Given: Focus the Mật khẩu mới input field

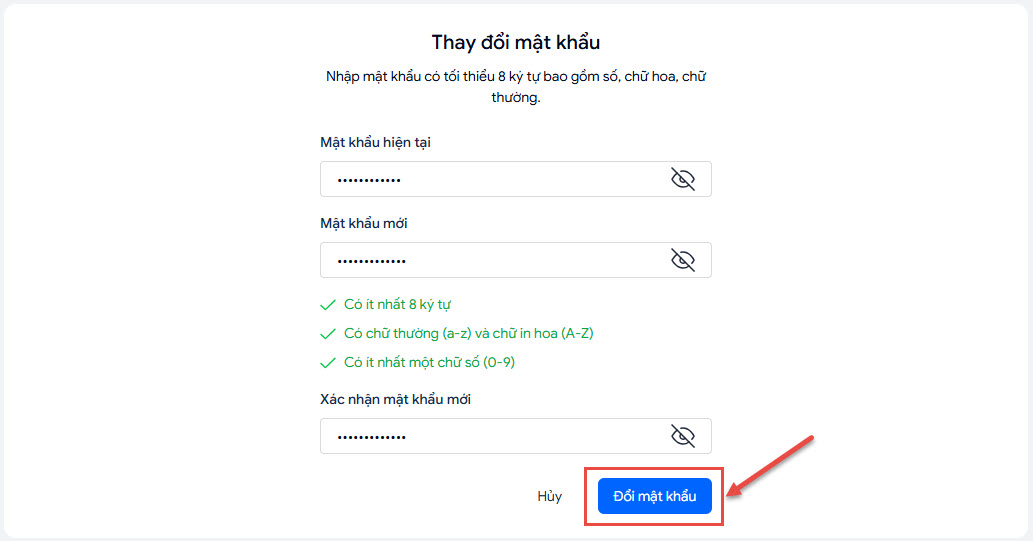Looking at the screenshot, I should coord(490,260).
